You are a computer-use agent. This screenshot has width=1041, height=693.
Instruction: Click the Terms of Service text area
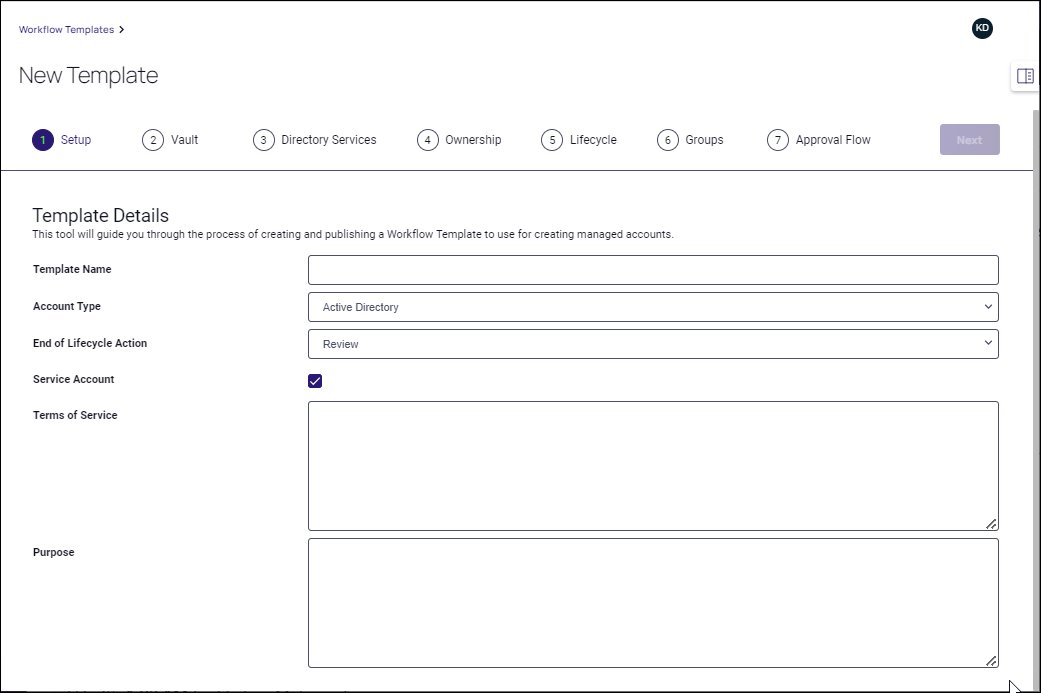click(x=652, y=465)
